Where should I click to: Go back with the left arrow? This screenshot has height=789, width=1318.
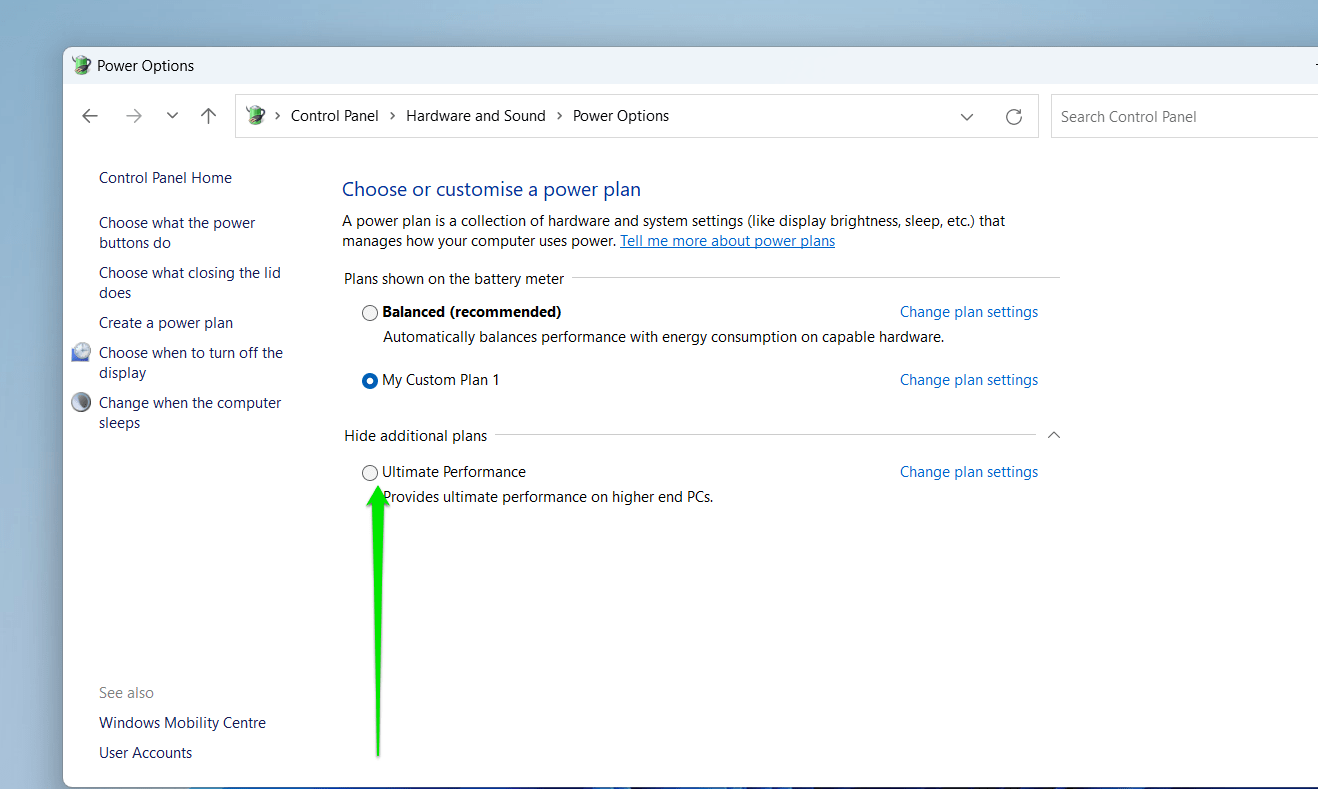pos(90,116)
